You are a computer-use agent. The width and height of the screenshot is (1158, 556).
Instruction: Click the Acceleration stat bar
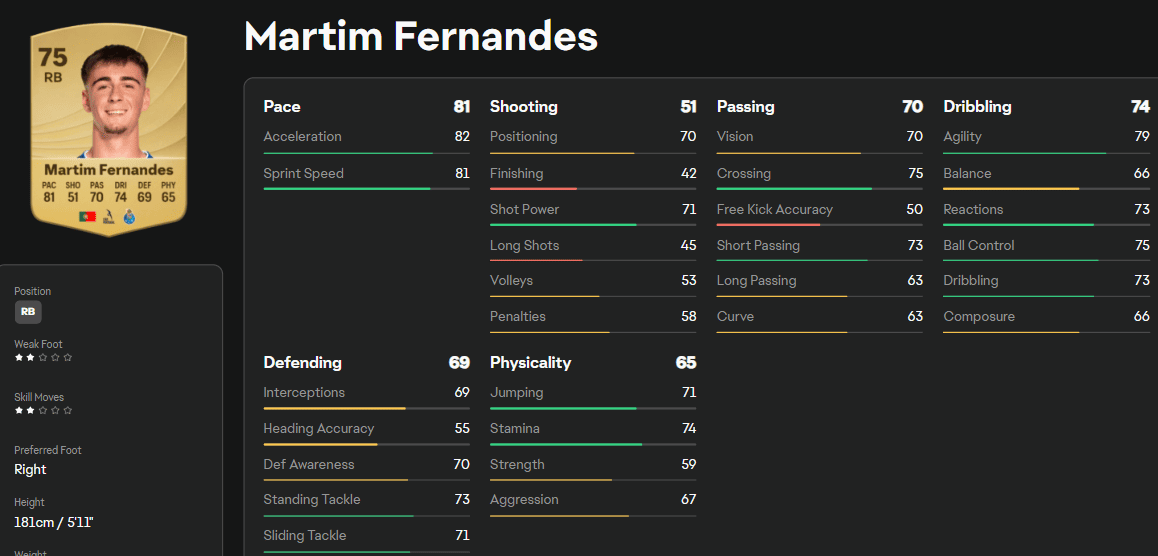[x=366, y=153]
